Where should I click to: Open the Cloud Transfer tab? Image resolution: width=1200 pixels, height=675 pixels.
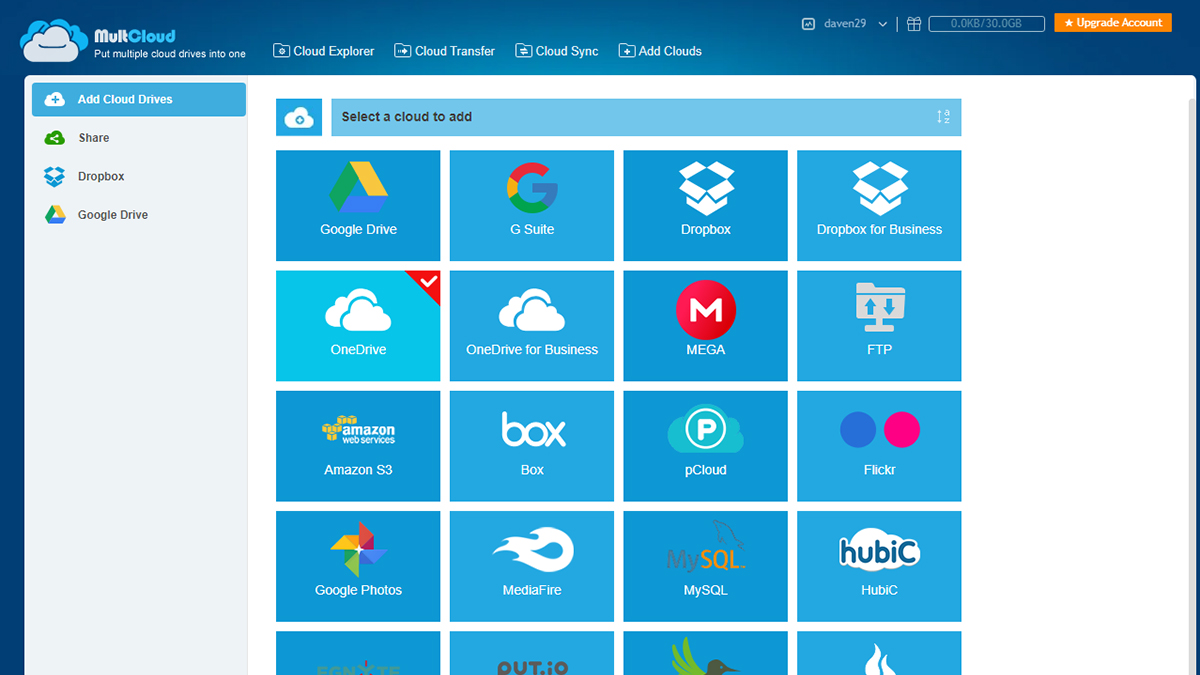point(445,51)
